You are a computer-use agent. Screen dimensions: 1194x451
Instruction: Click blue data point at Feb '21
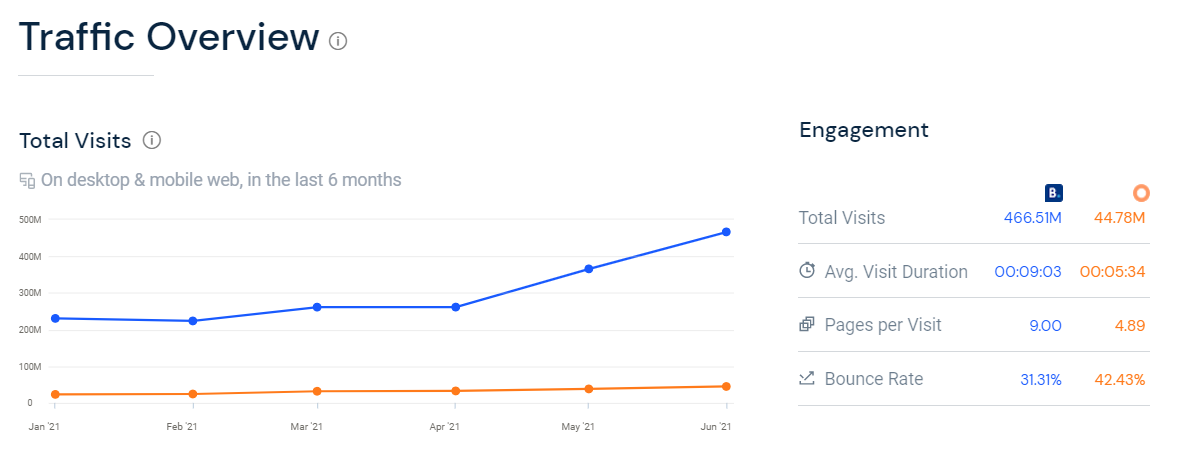pos(192,321)
